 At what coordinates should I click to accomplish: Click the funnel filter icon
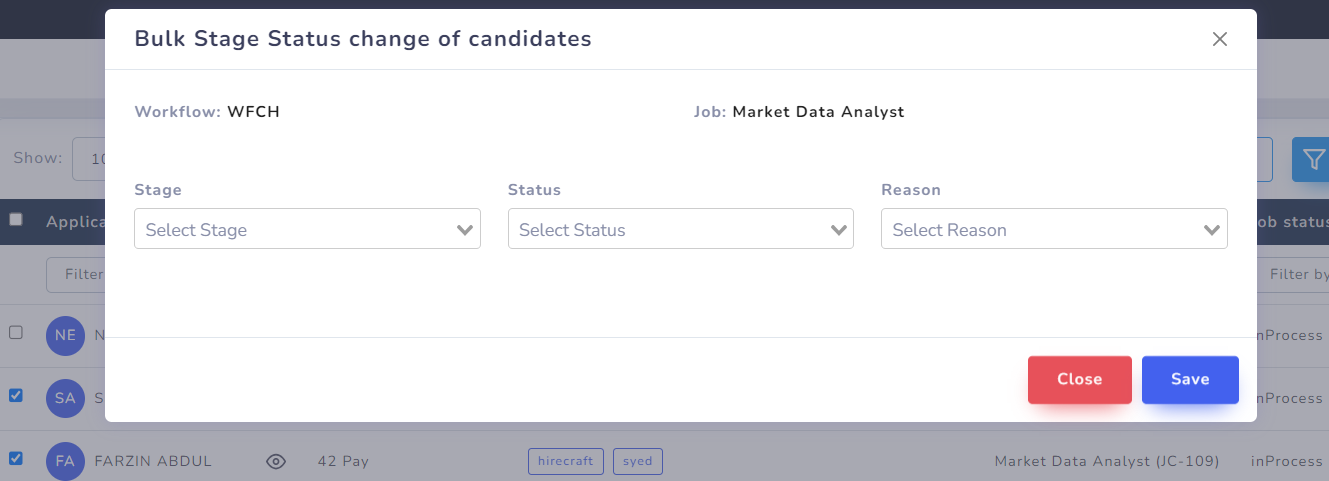pyautogui.click(x=1313, y=159)
